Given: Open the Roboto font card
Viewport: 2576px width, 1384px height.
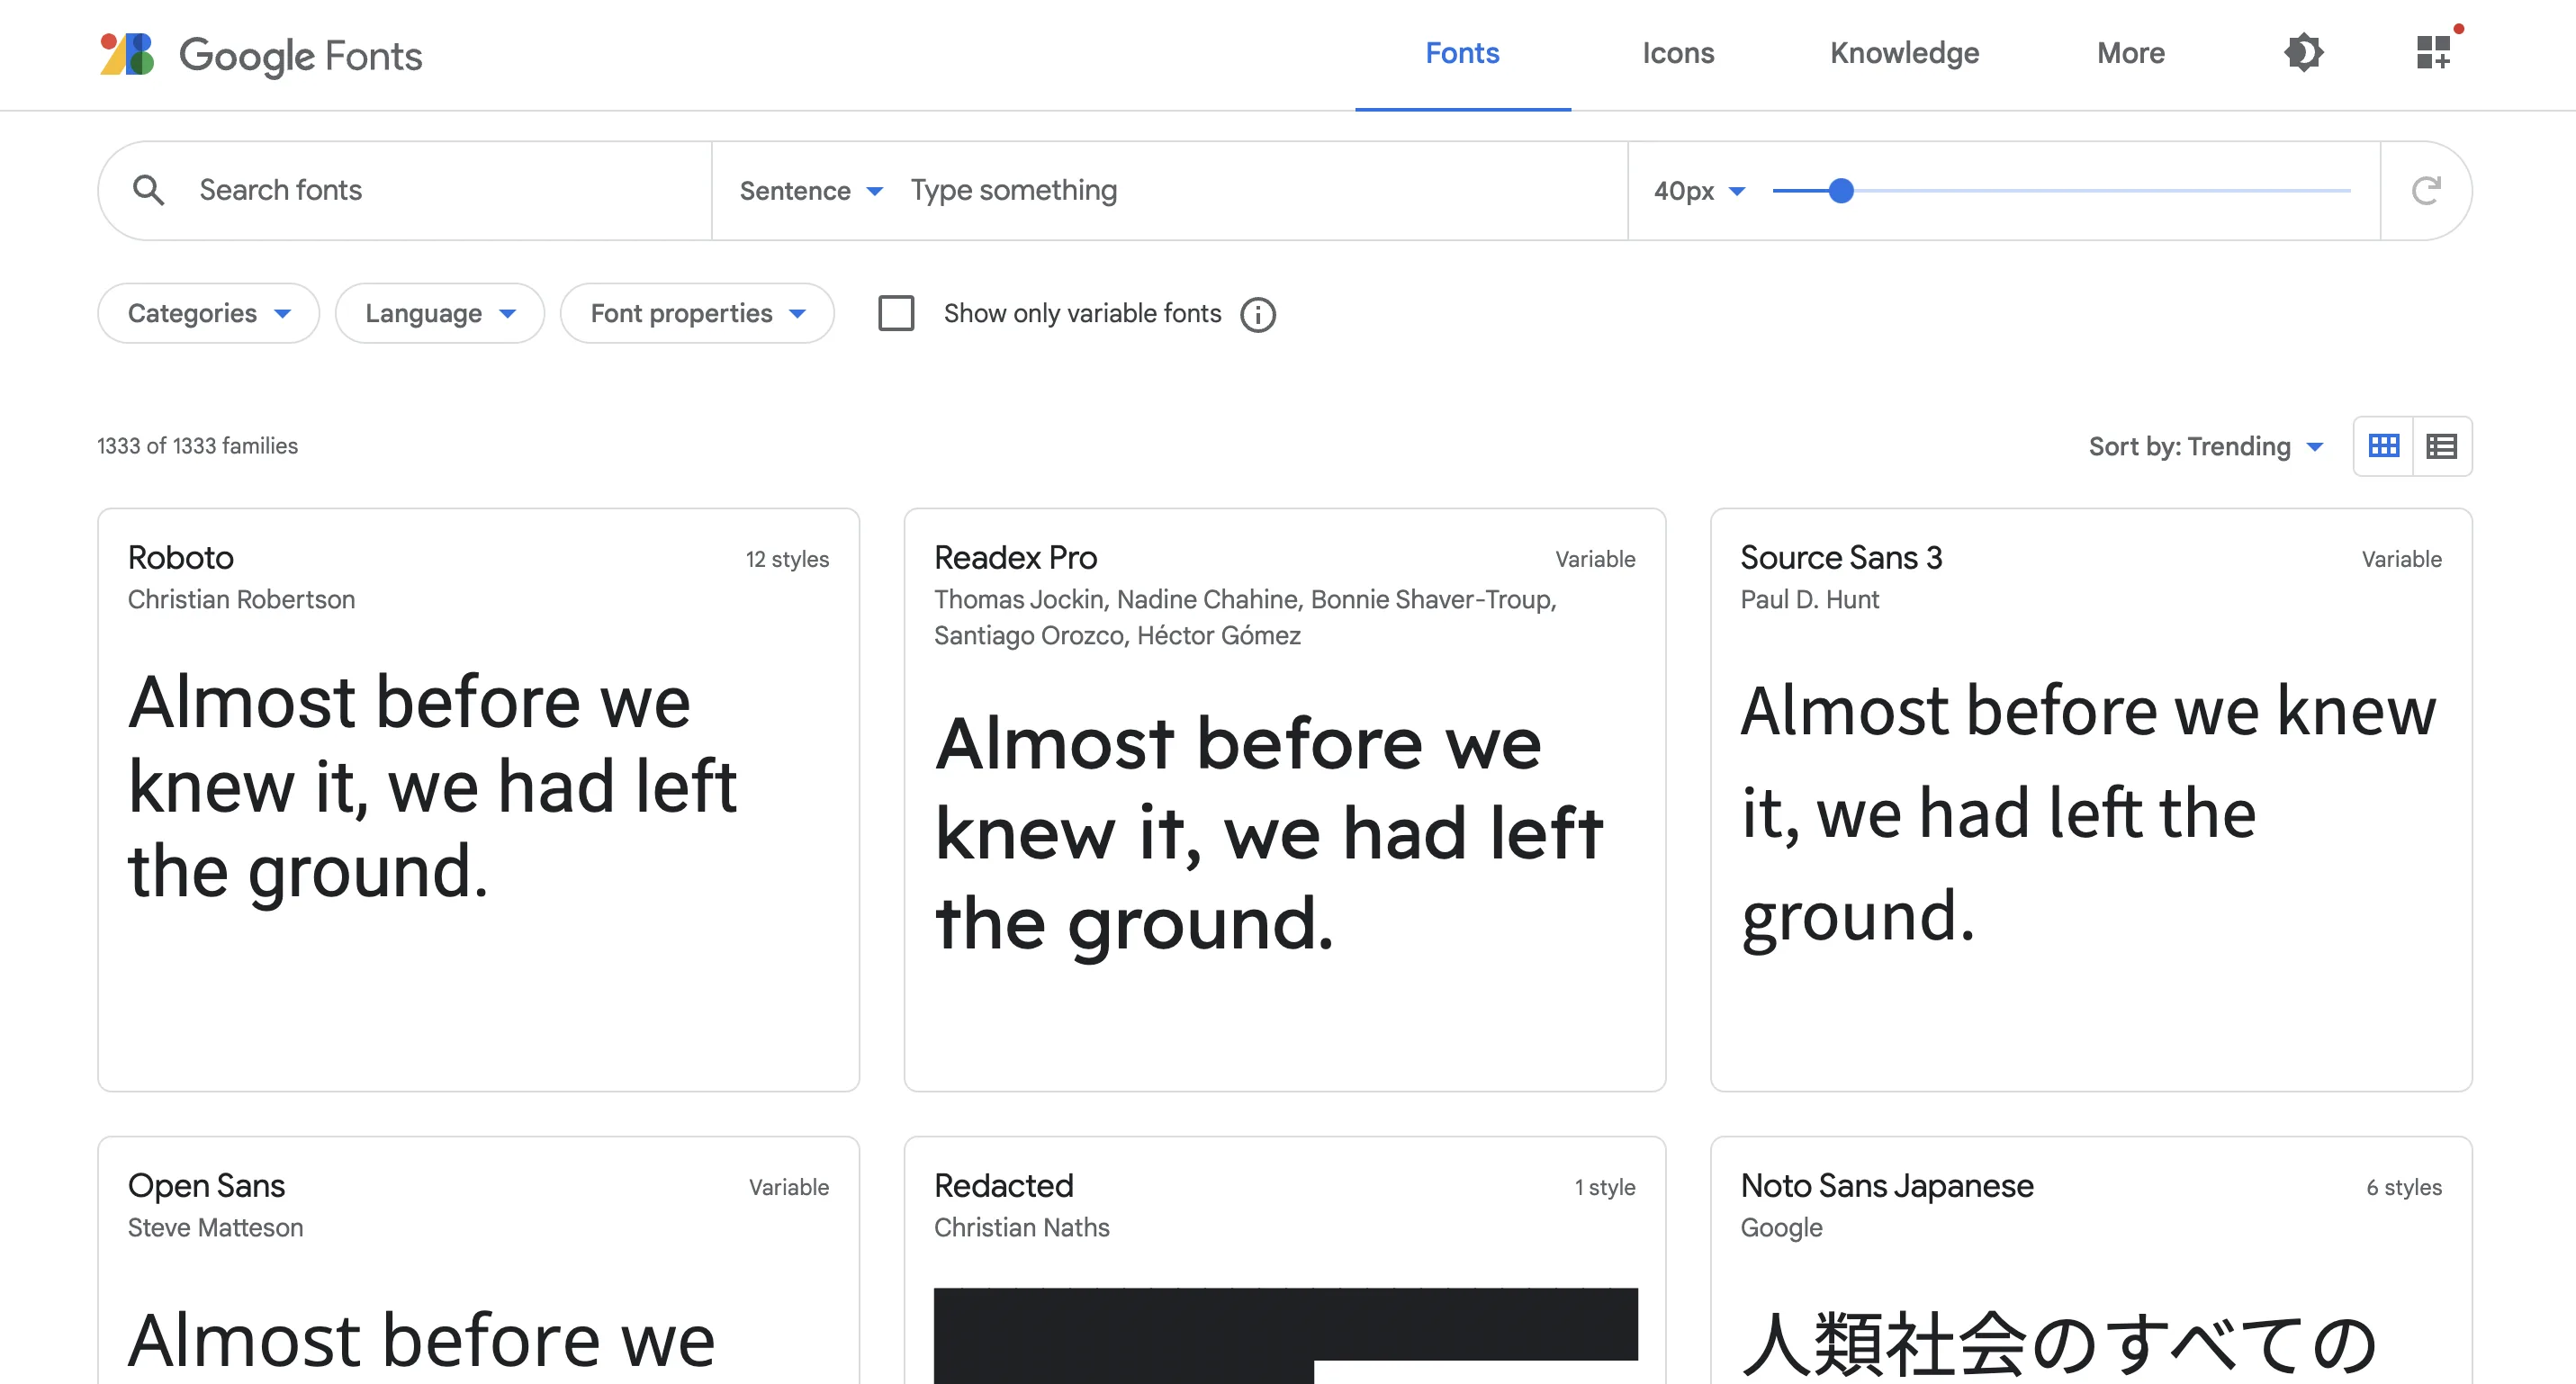Looking at the screenshot, I should 478,798.
